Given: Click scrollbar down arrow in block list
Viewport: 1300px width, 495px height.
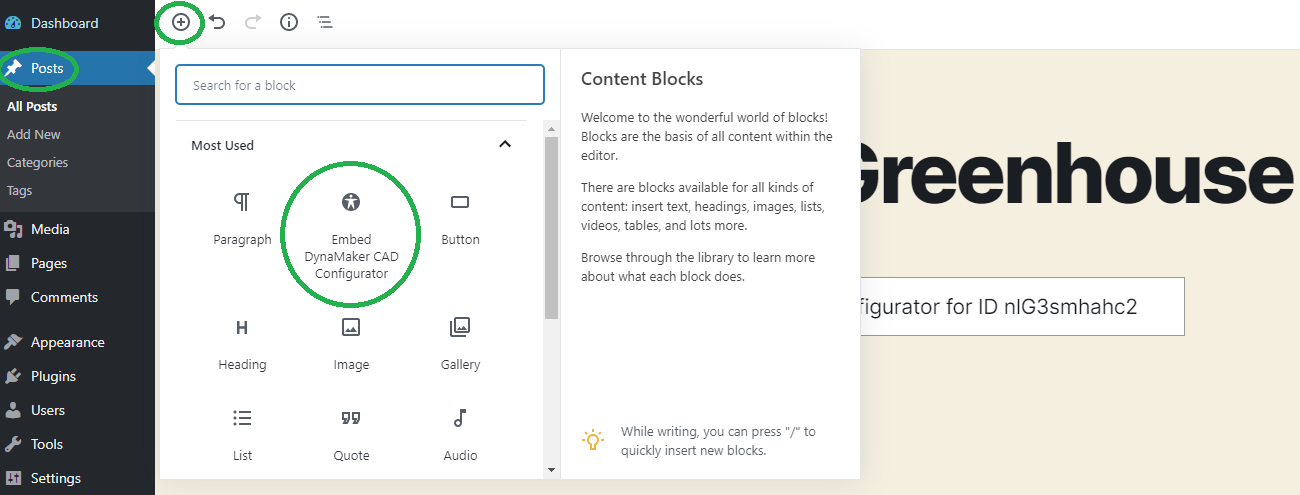Looking at the screenshot, I should pyautogui.click(x=551, y=469).
